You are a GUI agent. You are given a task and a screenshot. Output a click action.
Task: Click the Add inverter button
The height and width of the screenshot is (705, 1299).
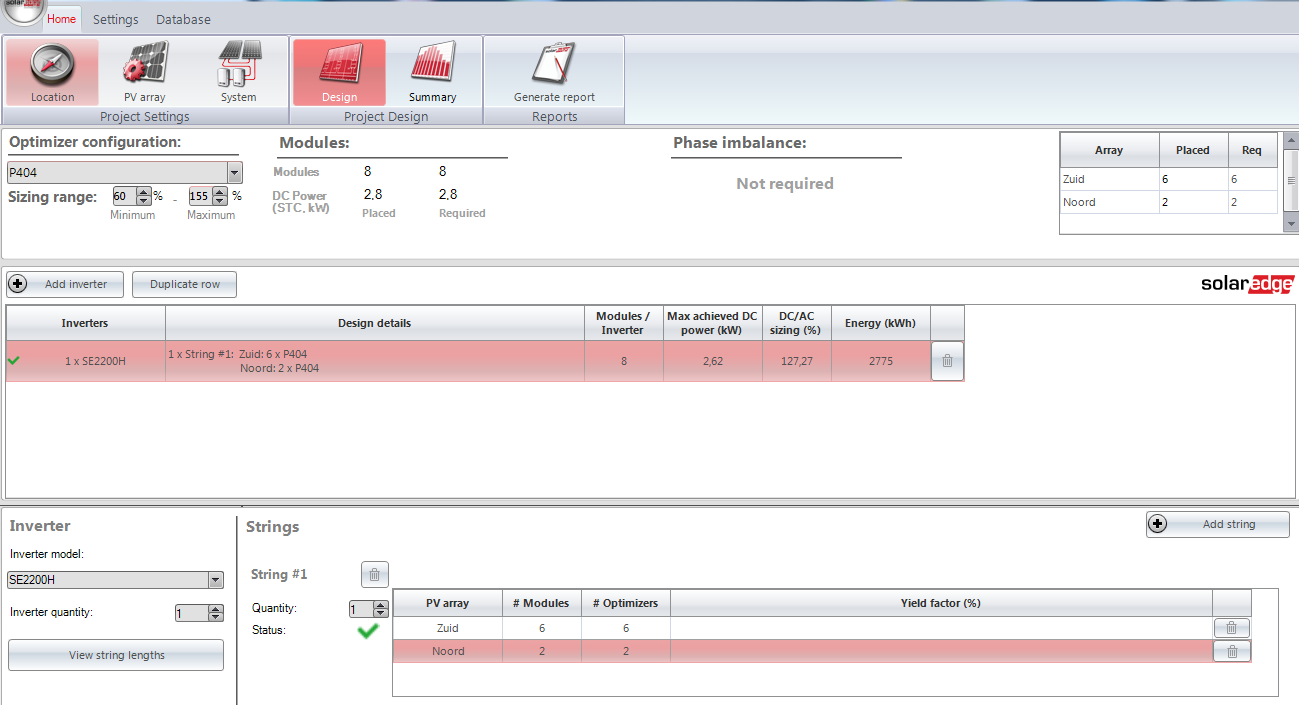pyautogui.click(x=65, y=284)
